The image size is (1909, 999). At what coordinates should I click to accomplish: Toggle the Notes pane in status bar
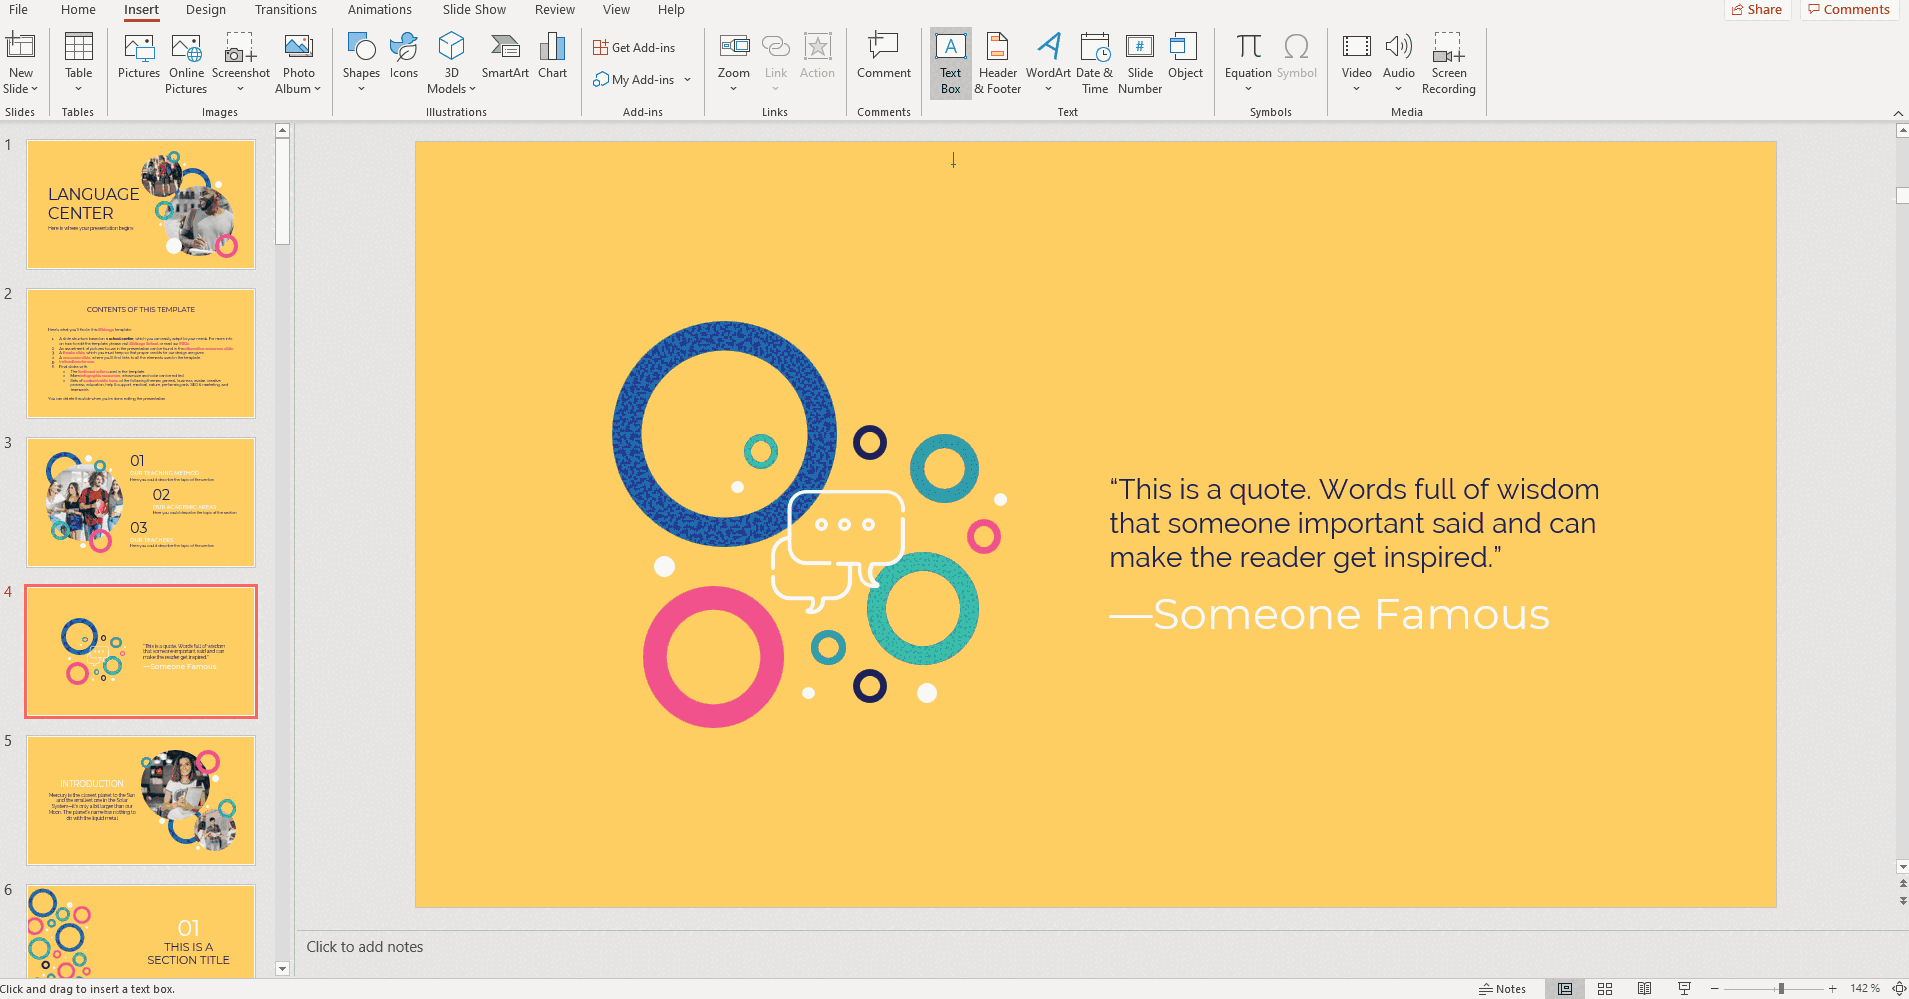coord(1502,989)
